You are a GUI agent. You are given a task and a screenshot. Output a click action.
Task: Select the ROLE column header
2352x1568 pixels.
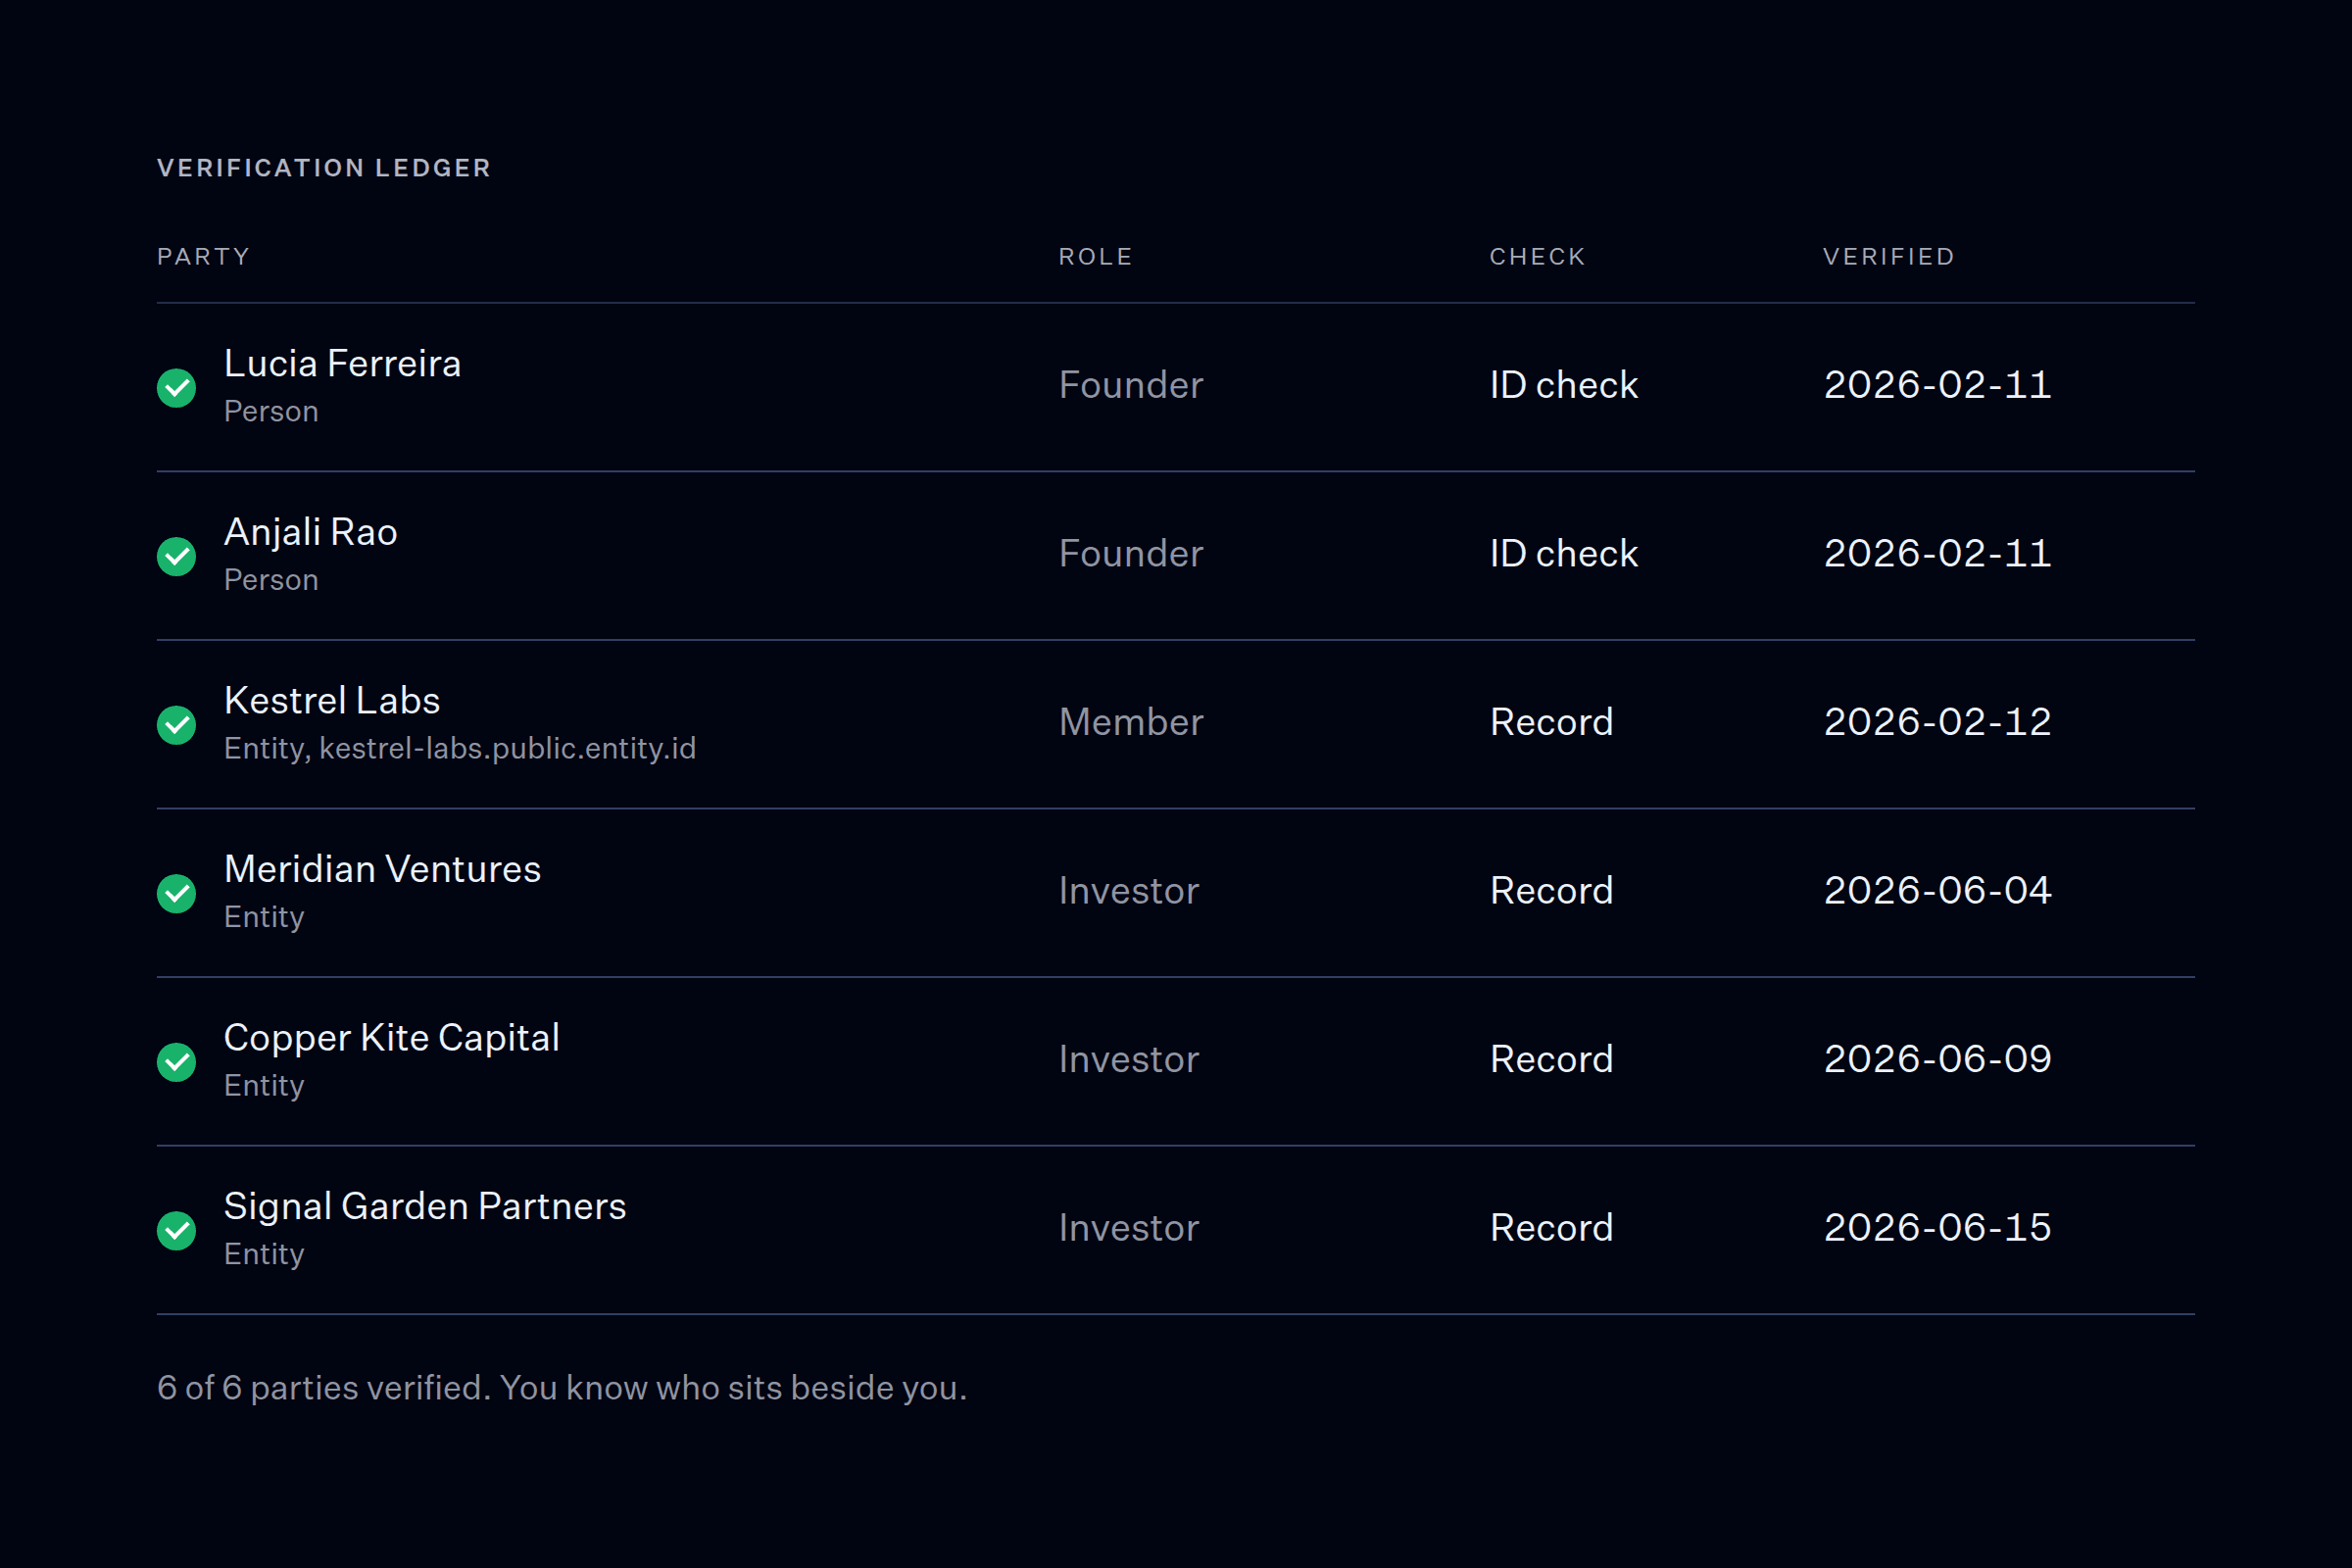pyautogui.click(x=1096, y=257)
